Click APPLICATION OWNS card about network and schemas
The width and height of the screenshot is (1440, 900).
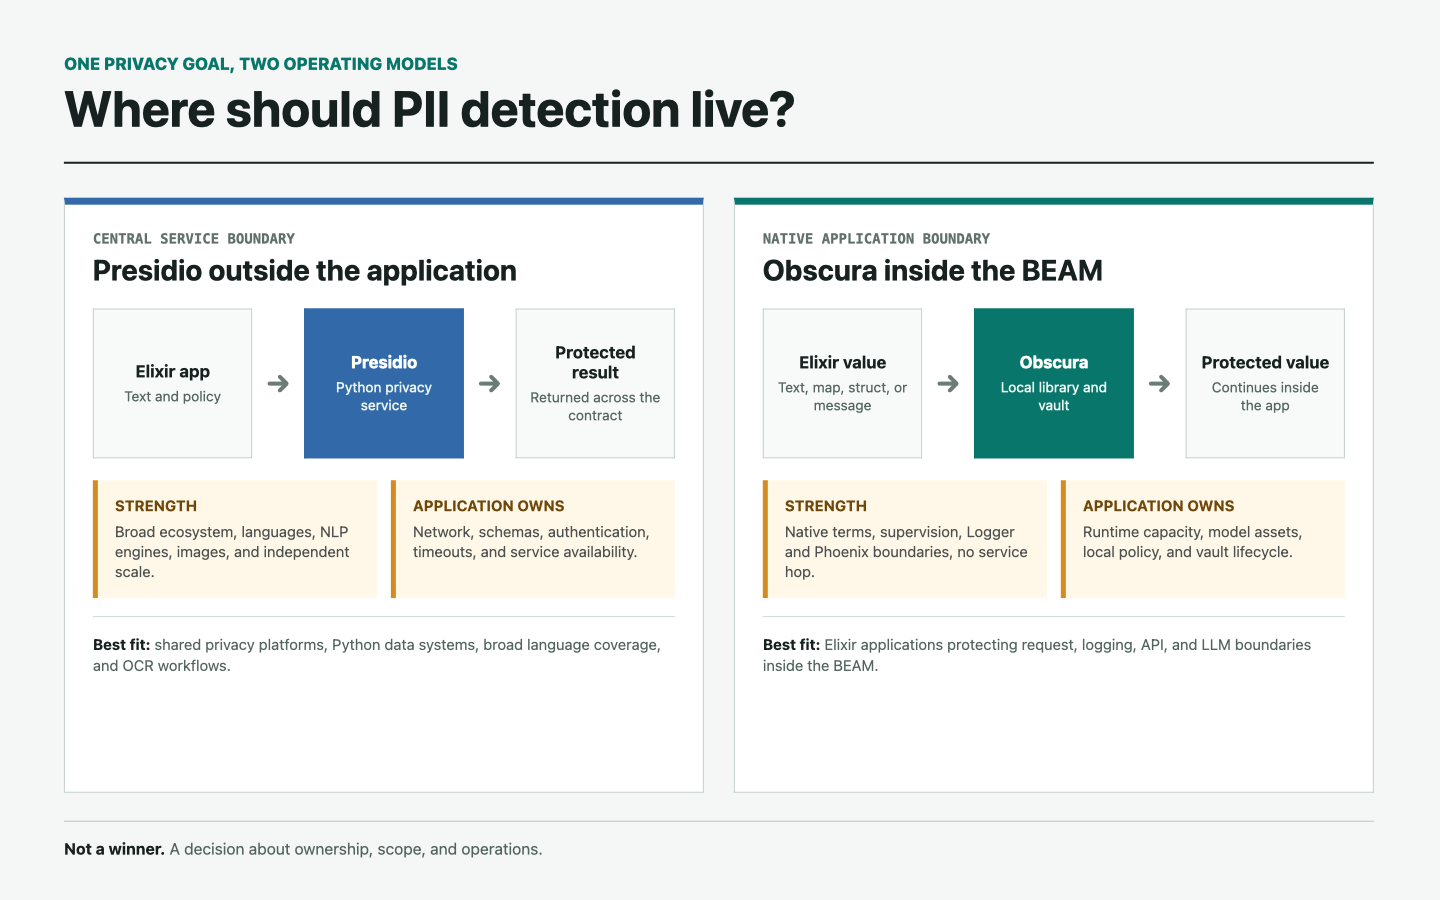tap(533, 539)
